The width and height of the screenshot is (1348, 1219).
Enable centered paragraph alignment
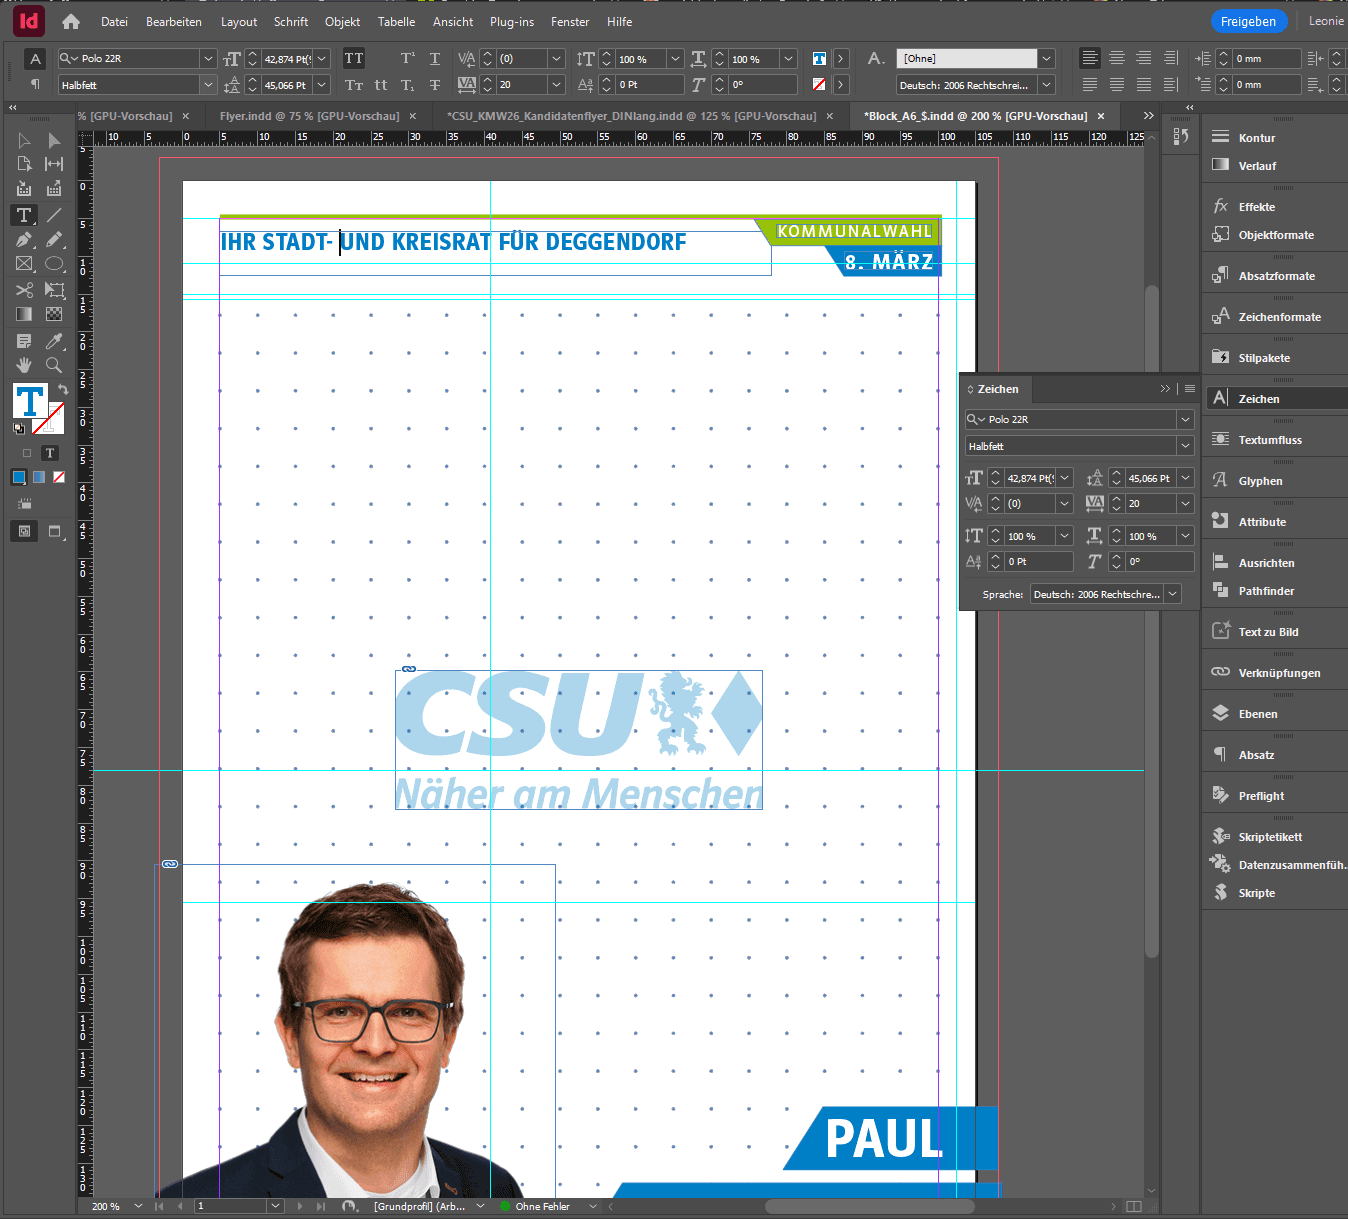pyautogui.click(x=1117, y=58)
